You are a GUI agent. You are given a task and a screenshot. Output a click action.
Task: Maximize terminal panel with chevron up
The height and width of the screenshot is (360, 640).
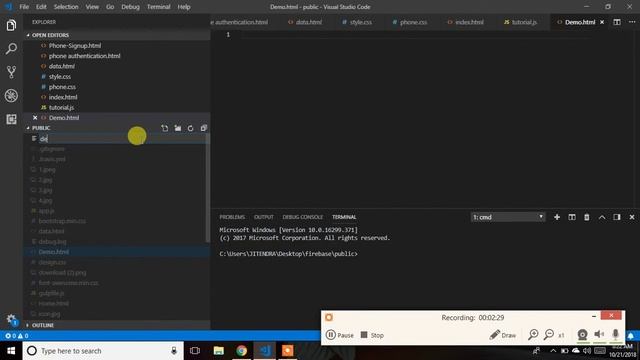[x=602, y=217]
